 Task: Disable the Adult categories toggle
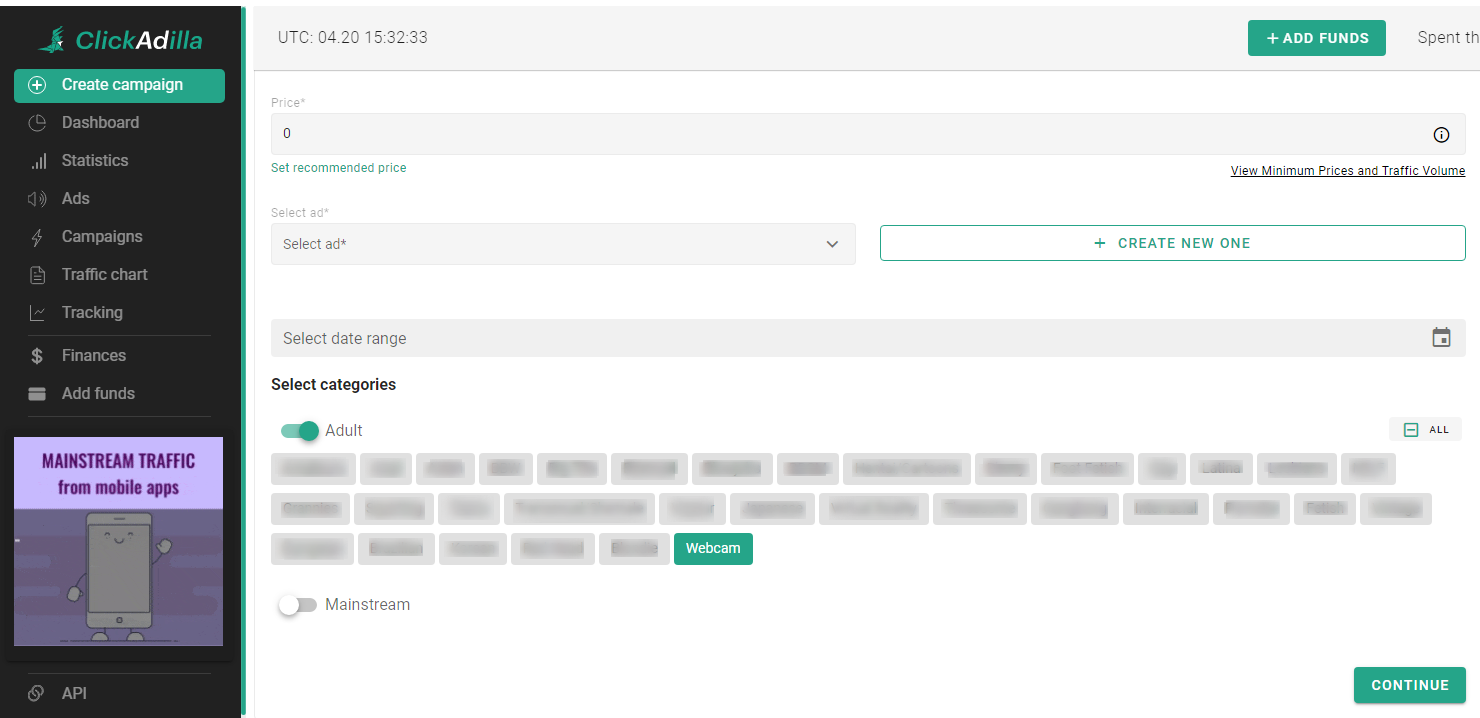[x=300, y=431]
